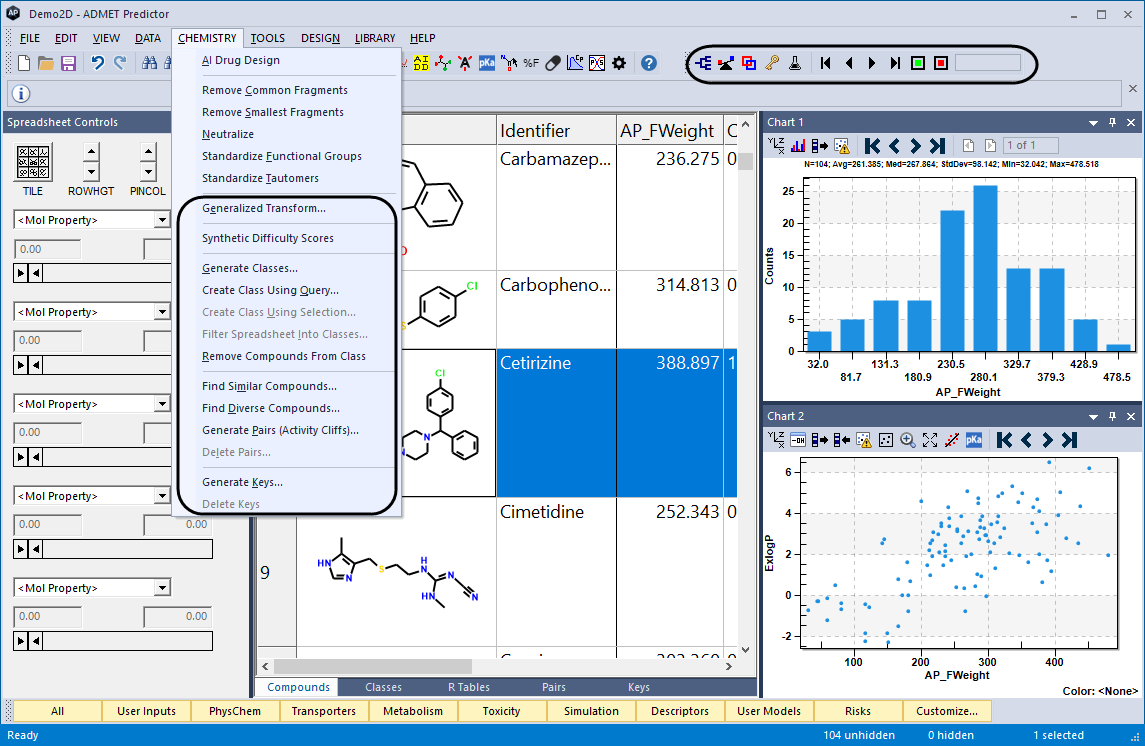Toggle the pin on the Chart 2 panel
Image resolution: width=1145 pixels, height=746 pixels.
coord(1112,416)
